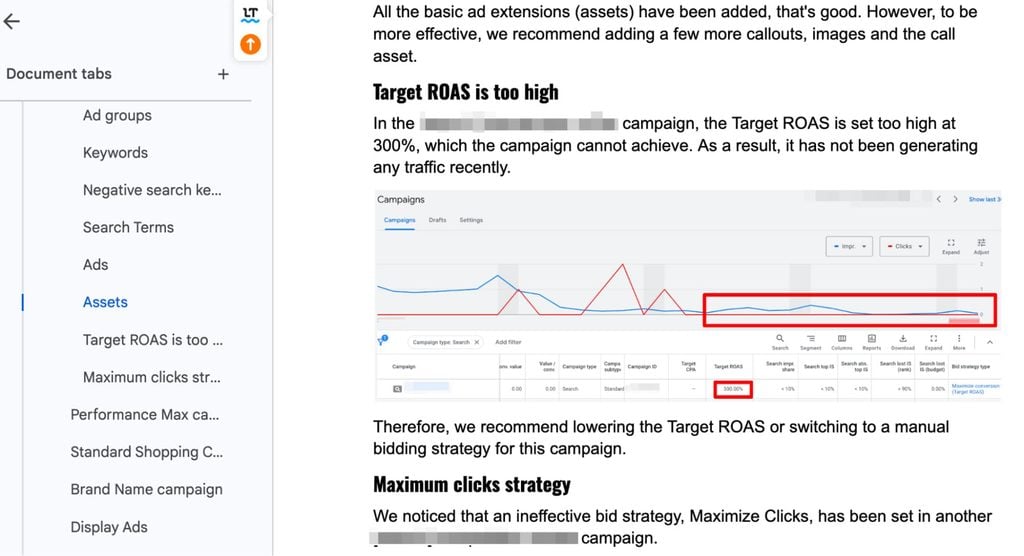Click the table Expand icon
This screenshot has width=1024, height=556.
click(933, 342)
